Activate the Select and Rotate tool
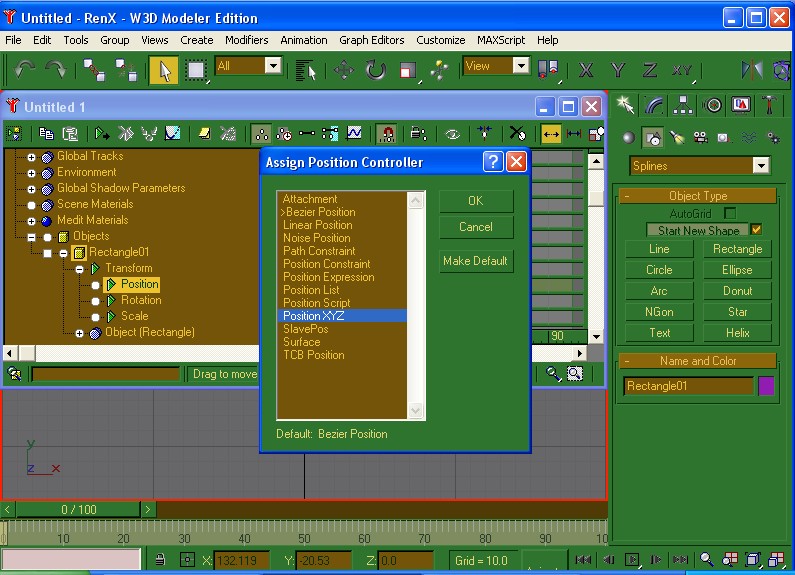 click(x=375, y=69)
